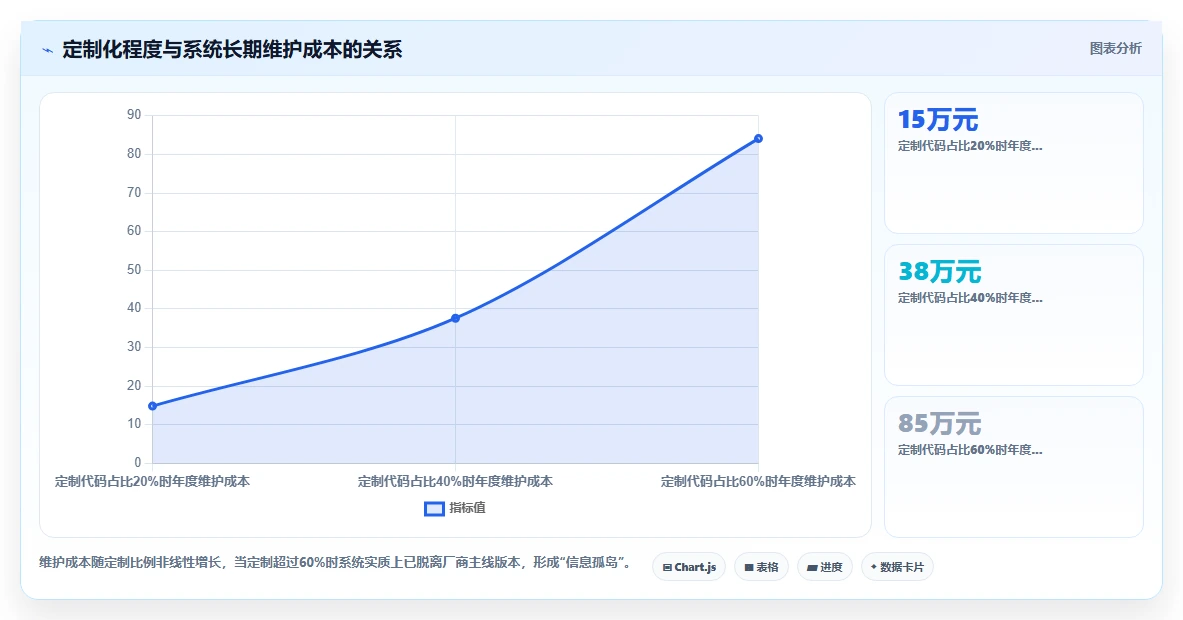Viewport: 1183px width, 620px height.
Task: Click the small icon inside the 表格 tag
Action: pyautogui.click(x=749, y=568)
